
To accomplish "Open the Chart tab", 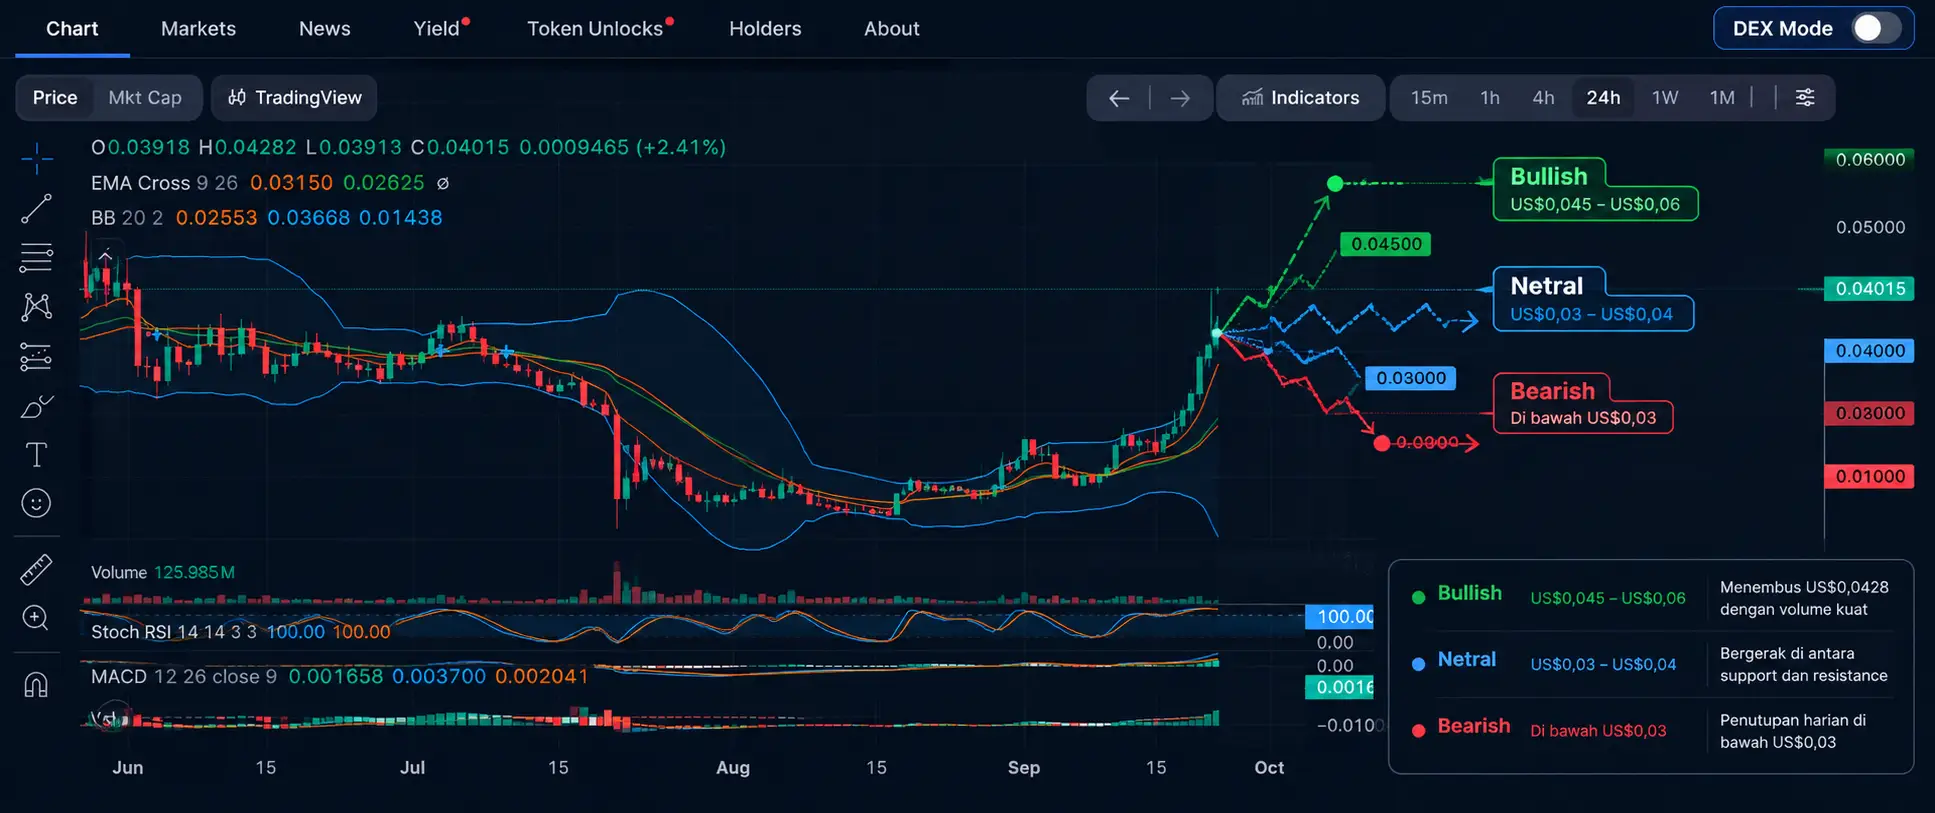I will coord(72,28).
